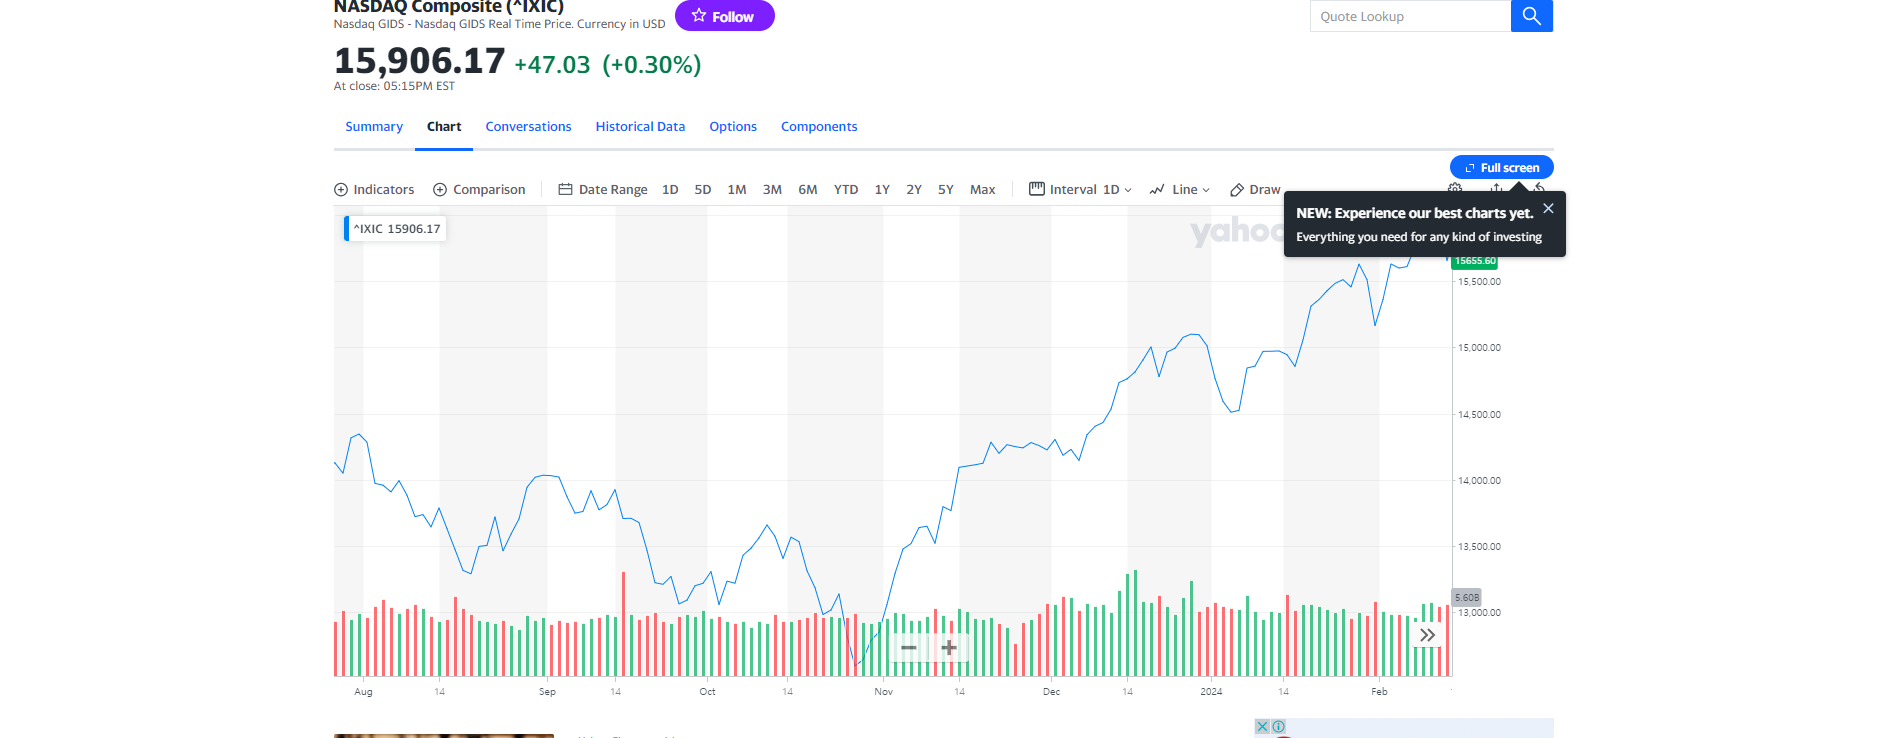1887x738 pixels.
Task: Click the ad info icon
Action: pyautogui.click(x=1278, y=727)
